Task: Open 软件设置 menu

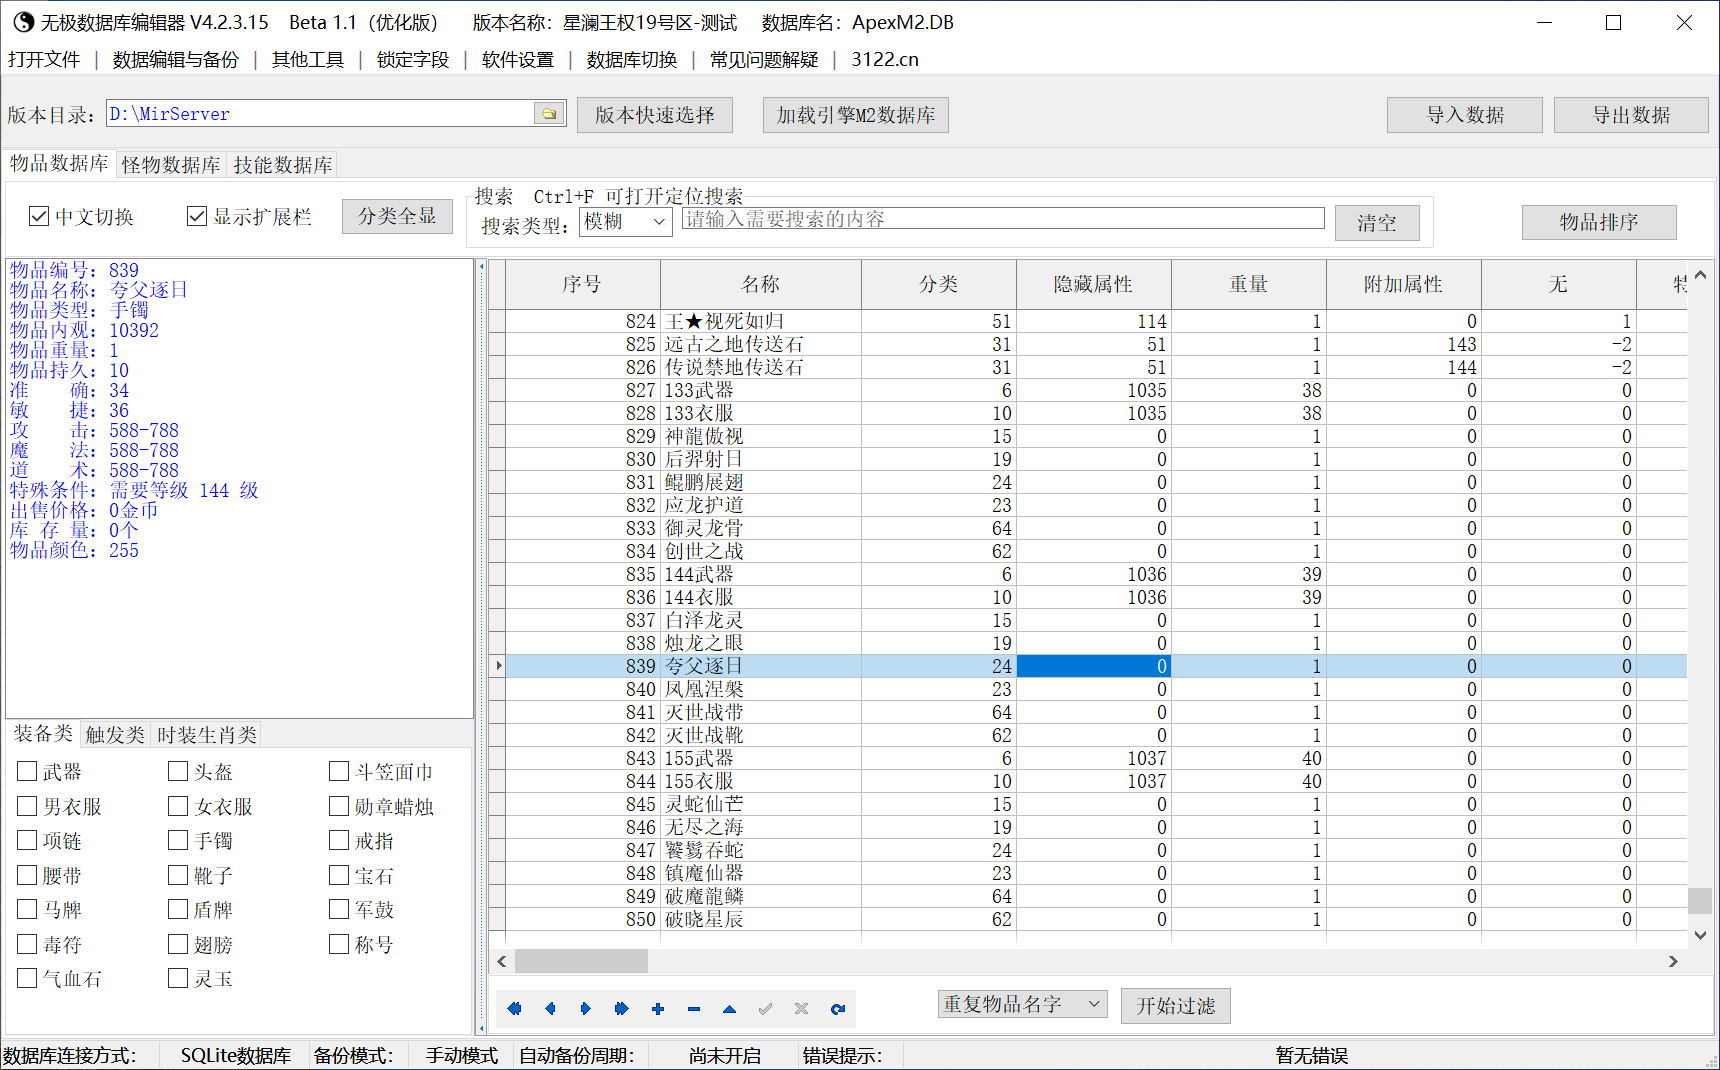Action: 518,60
